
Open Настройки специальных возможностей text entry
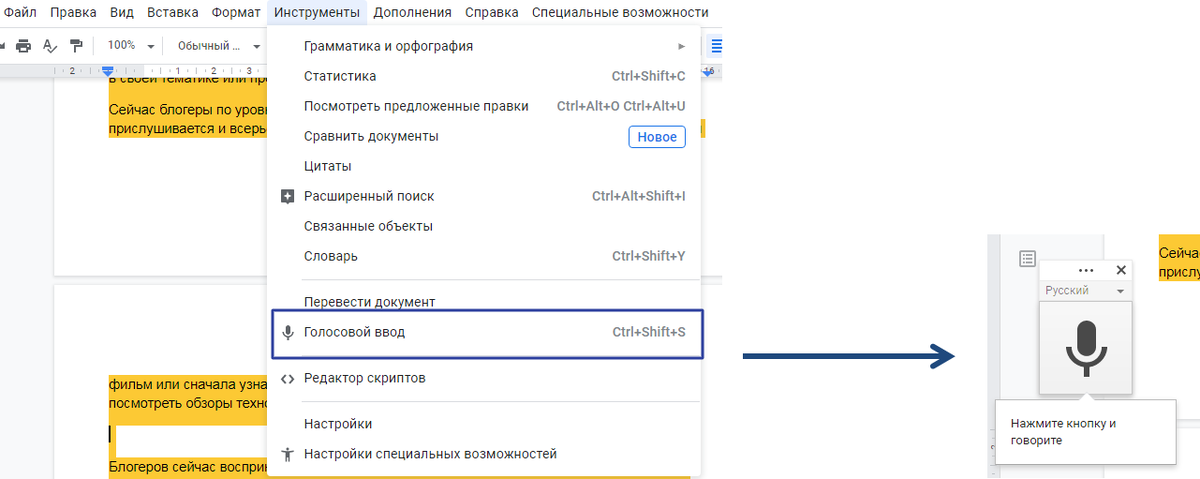click(430, 454)
